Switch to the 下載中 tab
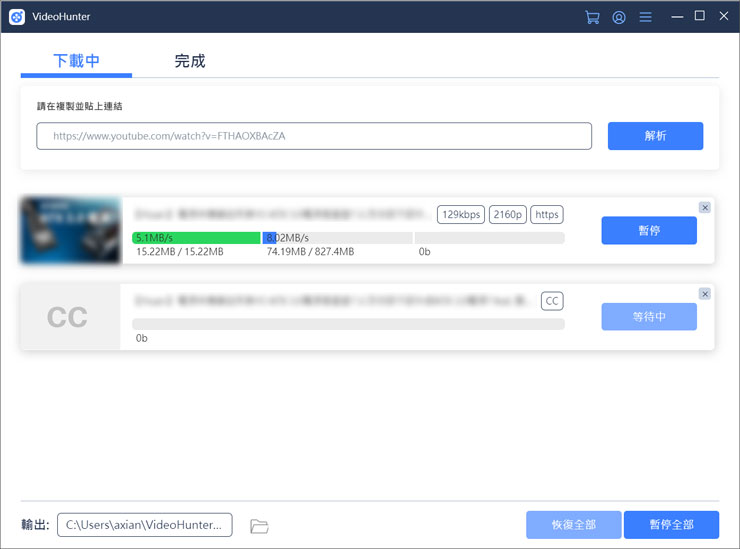 [76, 61]
